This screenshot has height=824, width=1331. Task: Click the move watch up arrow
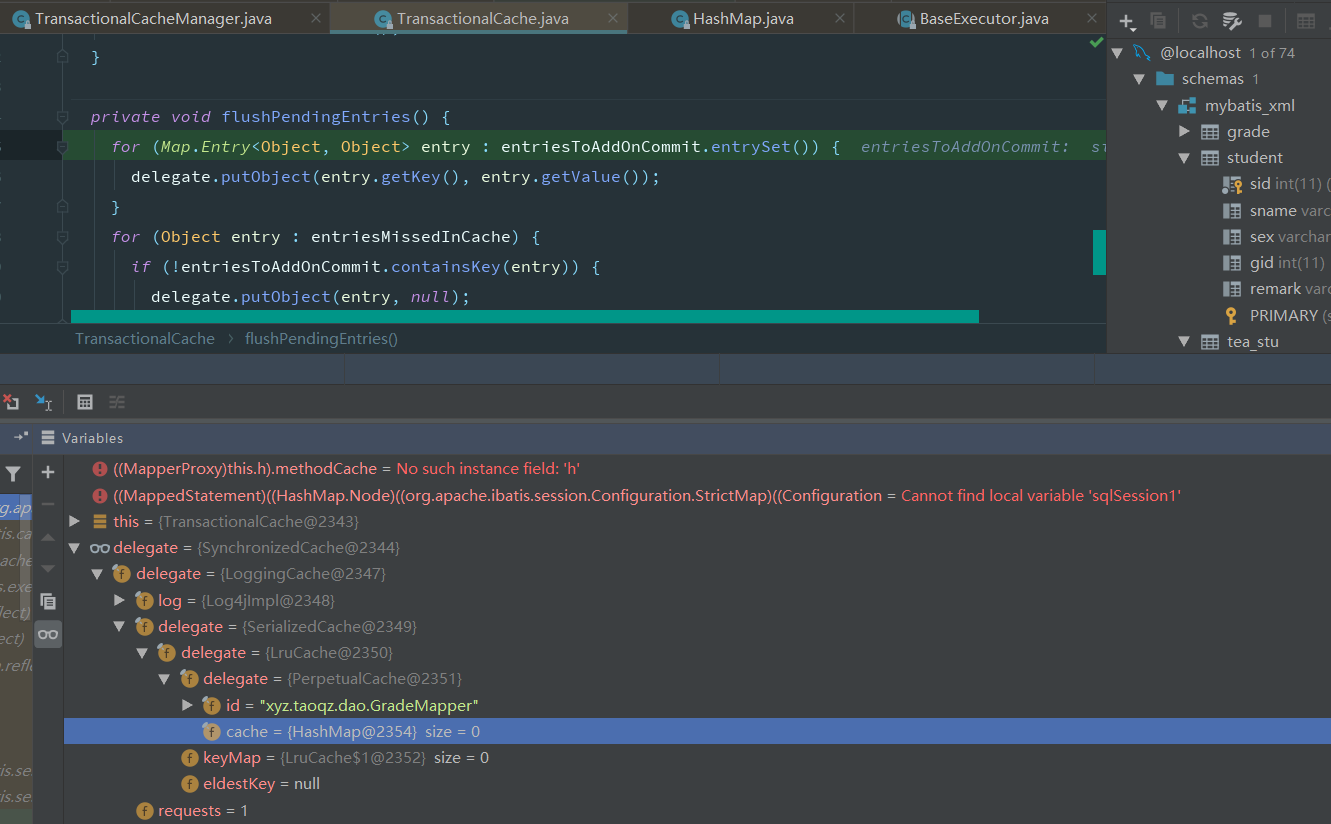[47, 537]
